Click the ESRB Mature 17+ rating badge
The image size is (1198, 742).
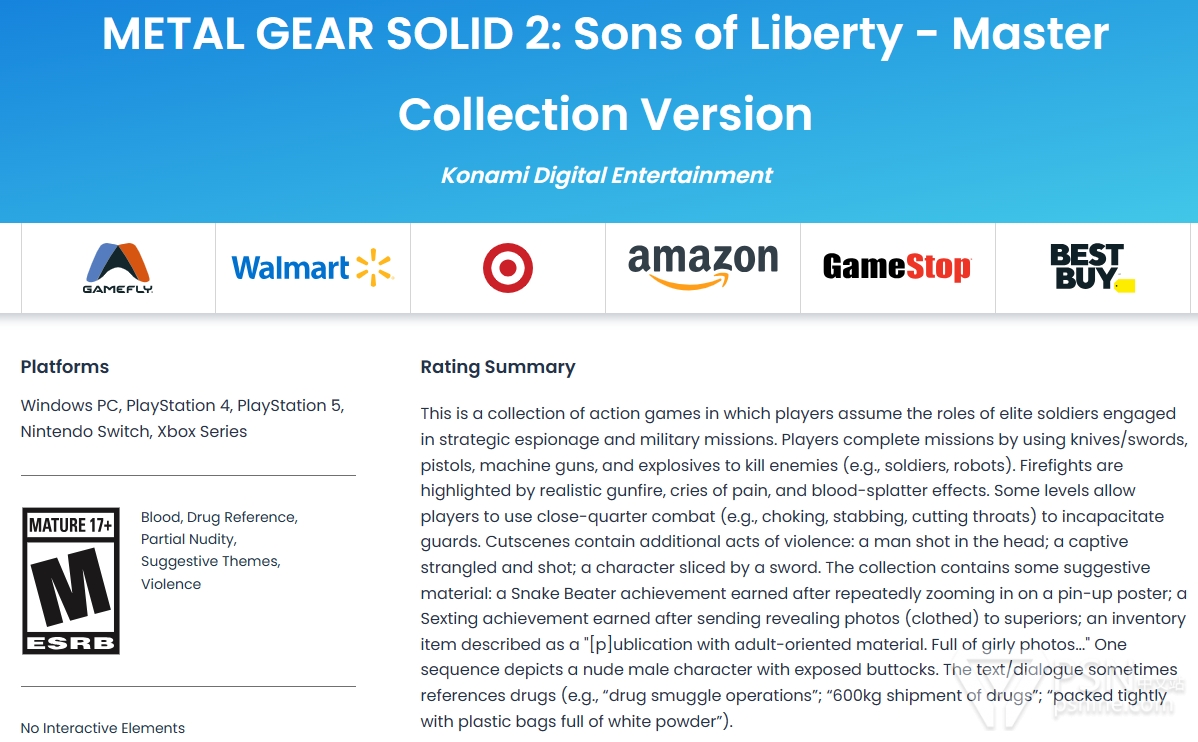tap(71, 581)
